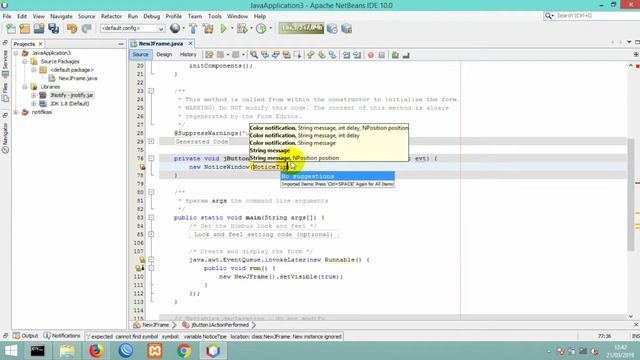Select the No suggestions completion item

tap(338, 176)
